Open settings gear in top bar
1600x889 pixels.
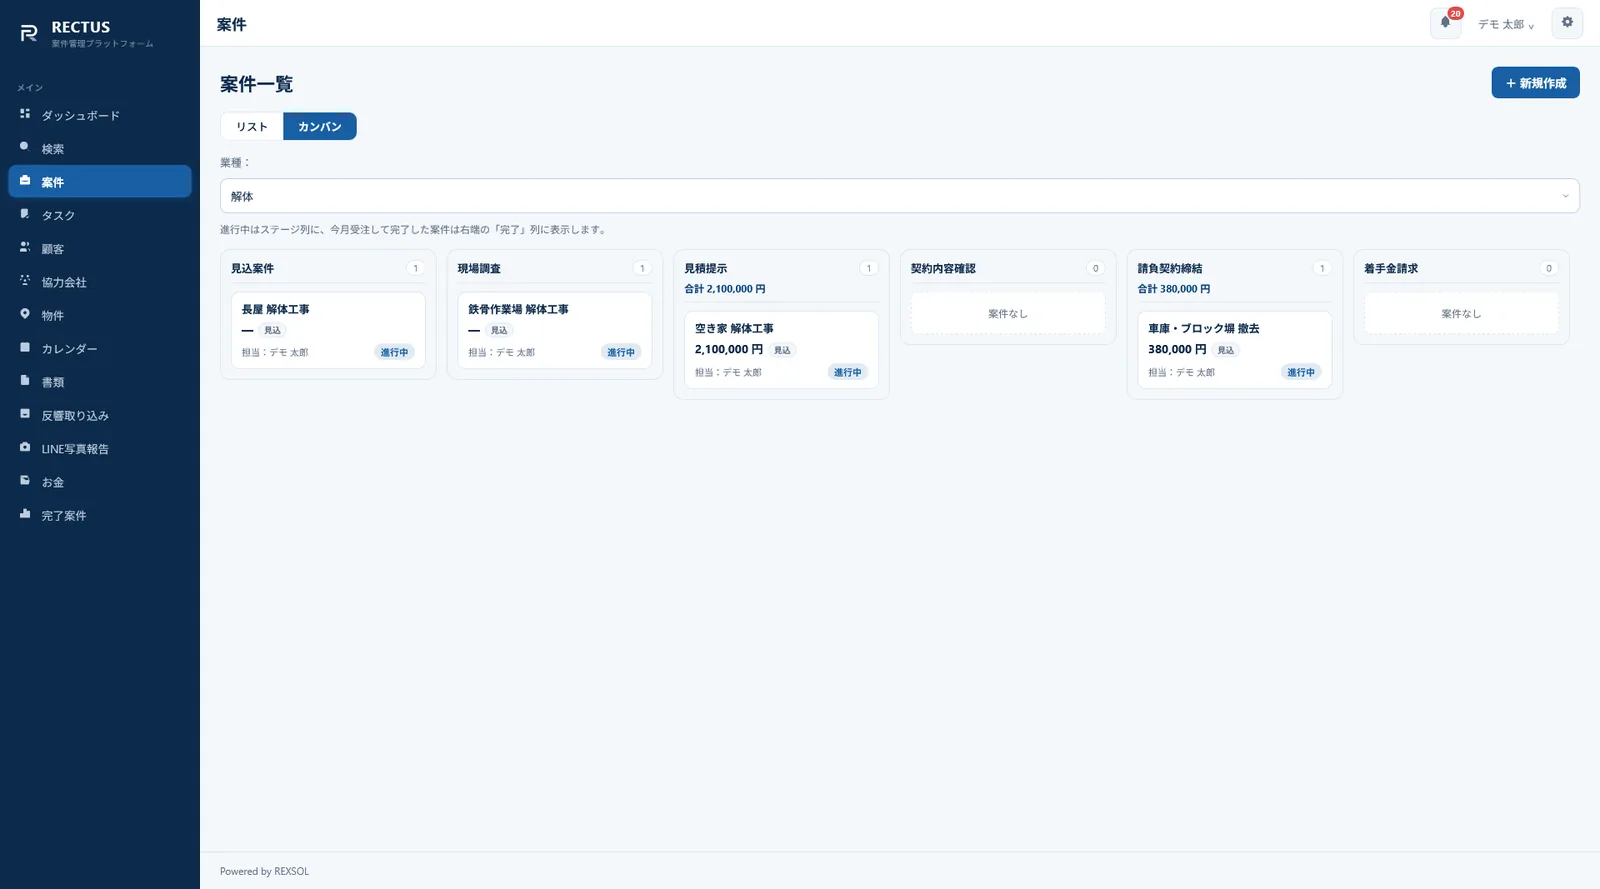point(1567,23)
